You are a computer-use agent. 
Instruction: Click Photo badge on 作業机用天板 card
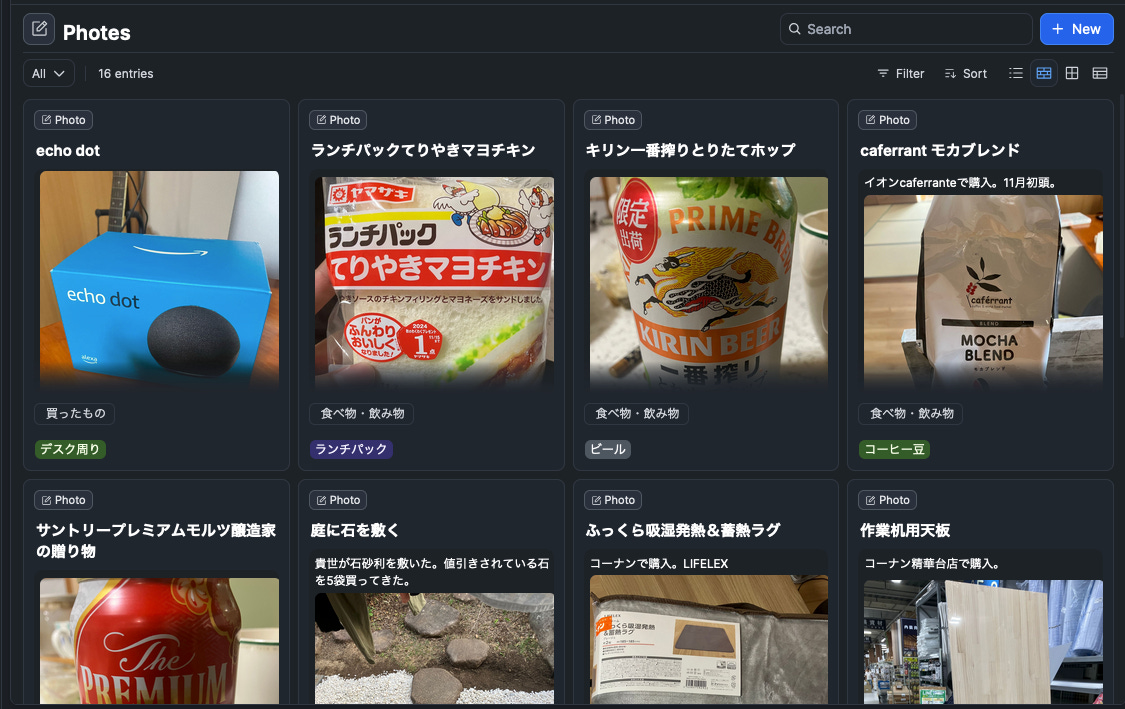(x=888, y=500)
